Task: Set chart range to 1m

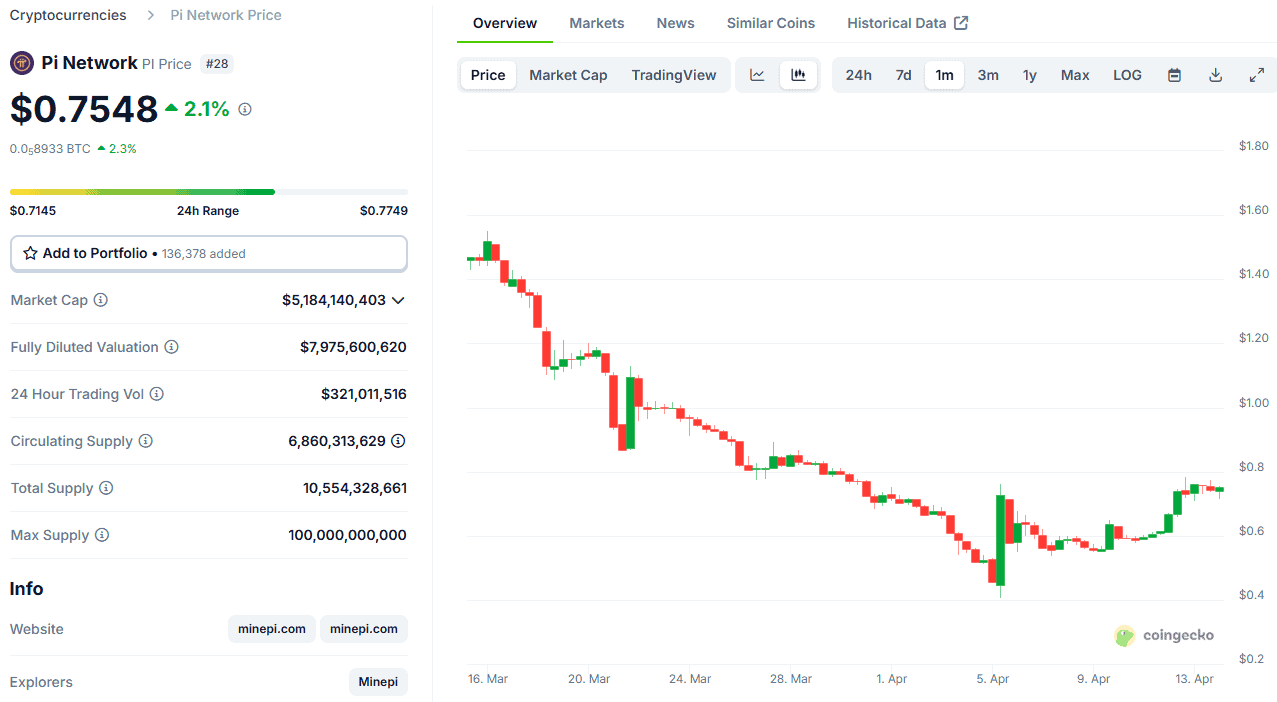Action: point(944,75)
